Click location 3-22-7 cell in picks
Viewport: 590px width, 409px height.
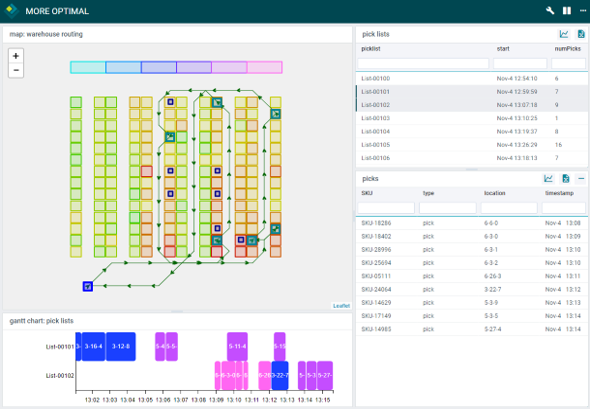pos(493,289)
